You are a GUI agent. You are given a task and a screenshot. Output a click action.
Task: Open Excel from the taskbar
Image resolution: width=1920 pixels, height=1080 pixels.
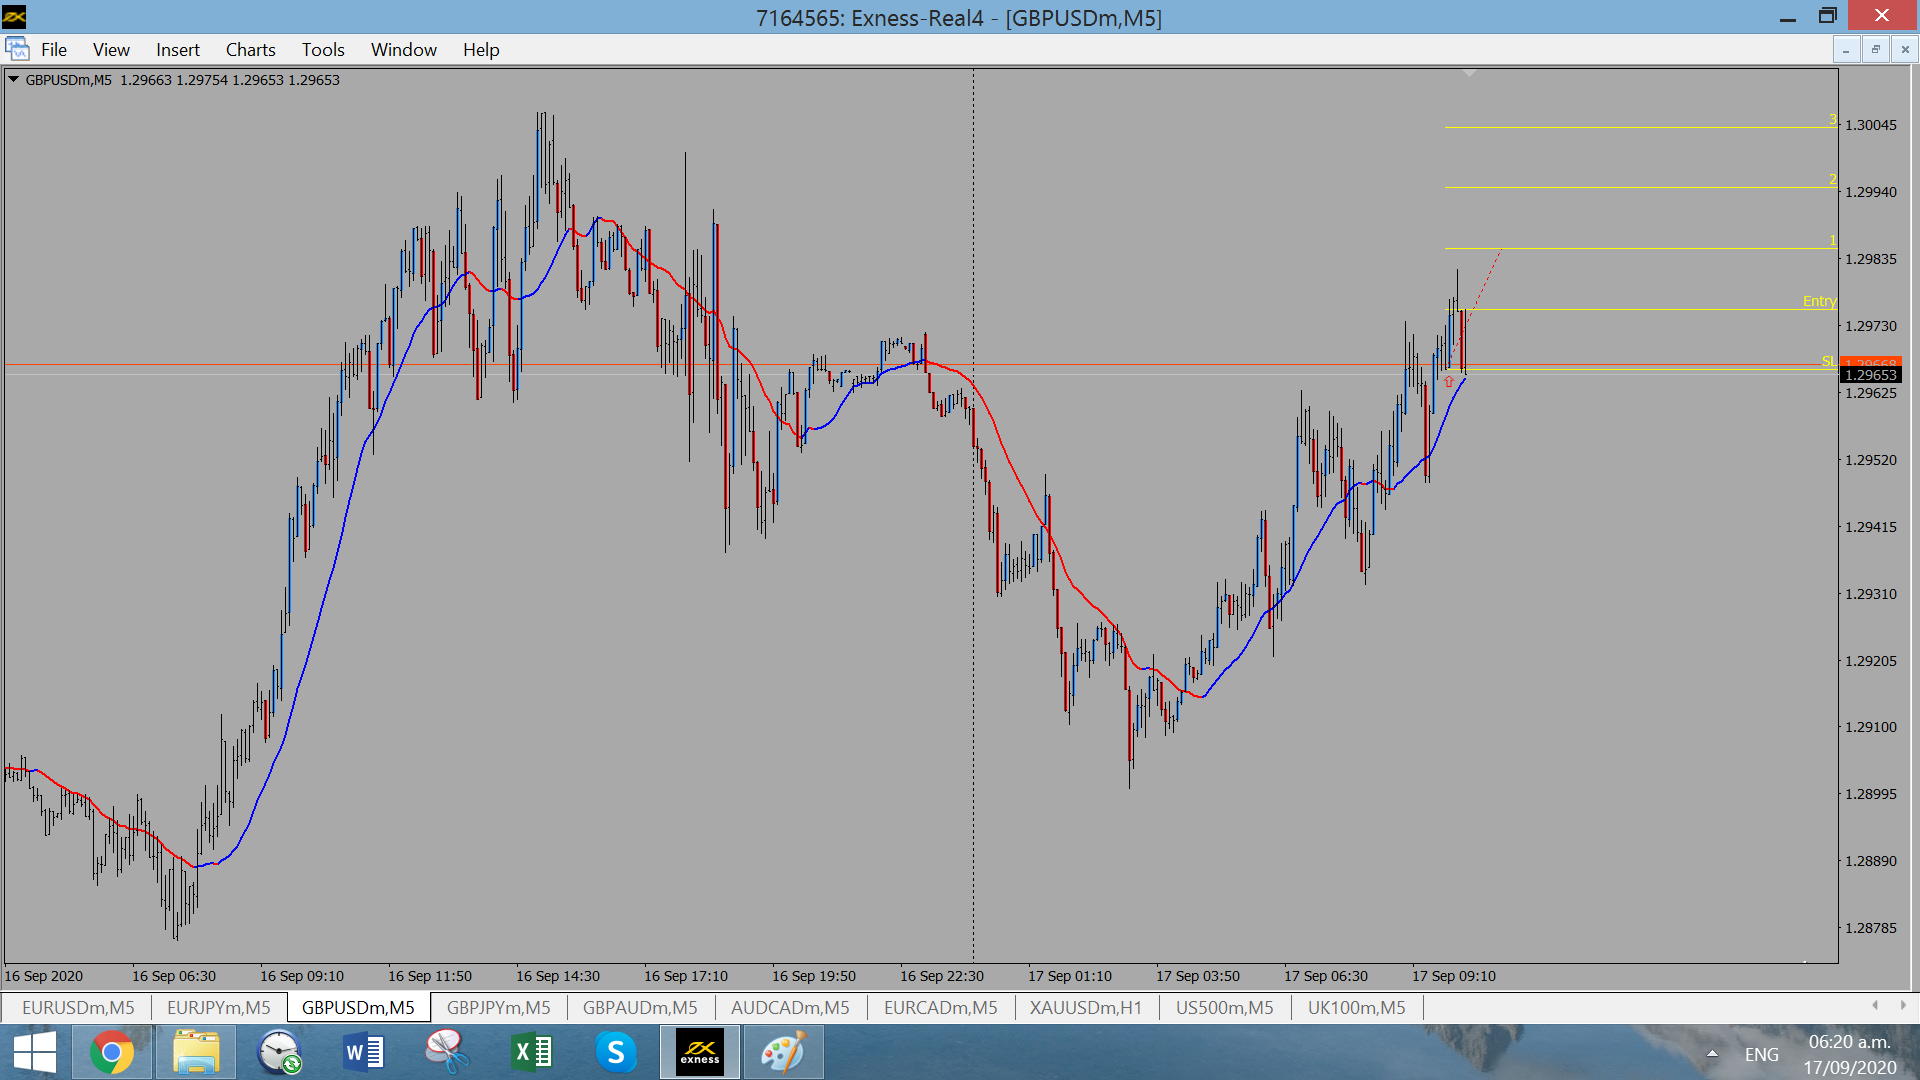pyautogui.click(x=532, y=1052)
